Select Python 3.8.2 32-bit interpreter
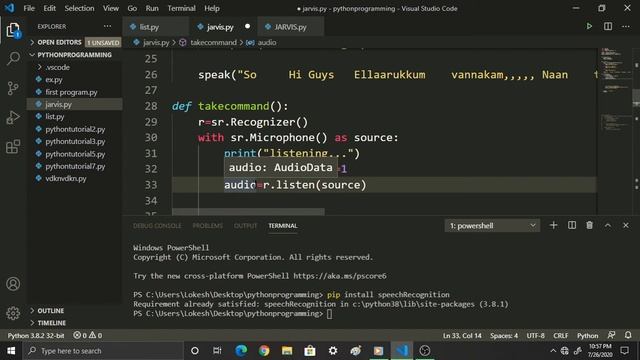Image resolution: width=640 pixels, height=360 pixels. coord(36,336)
